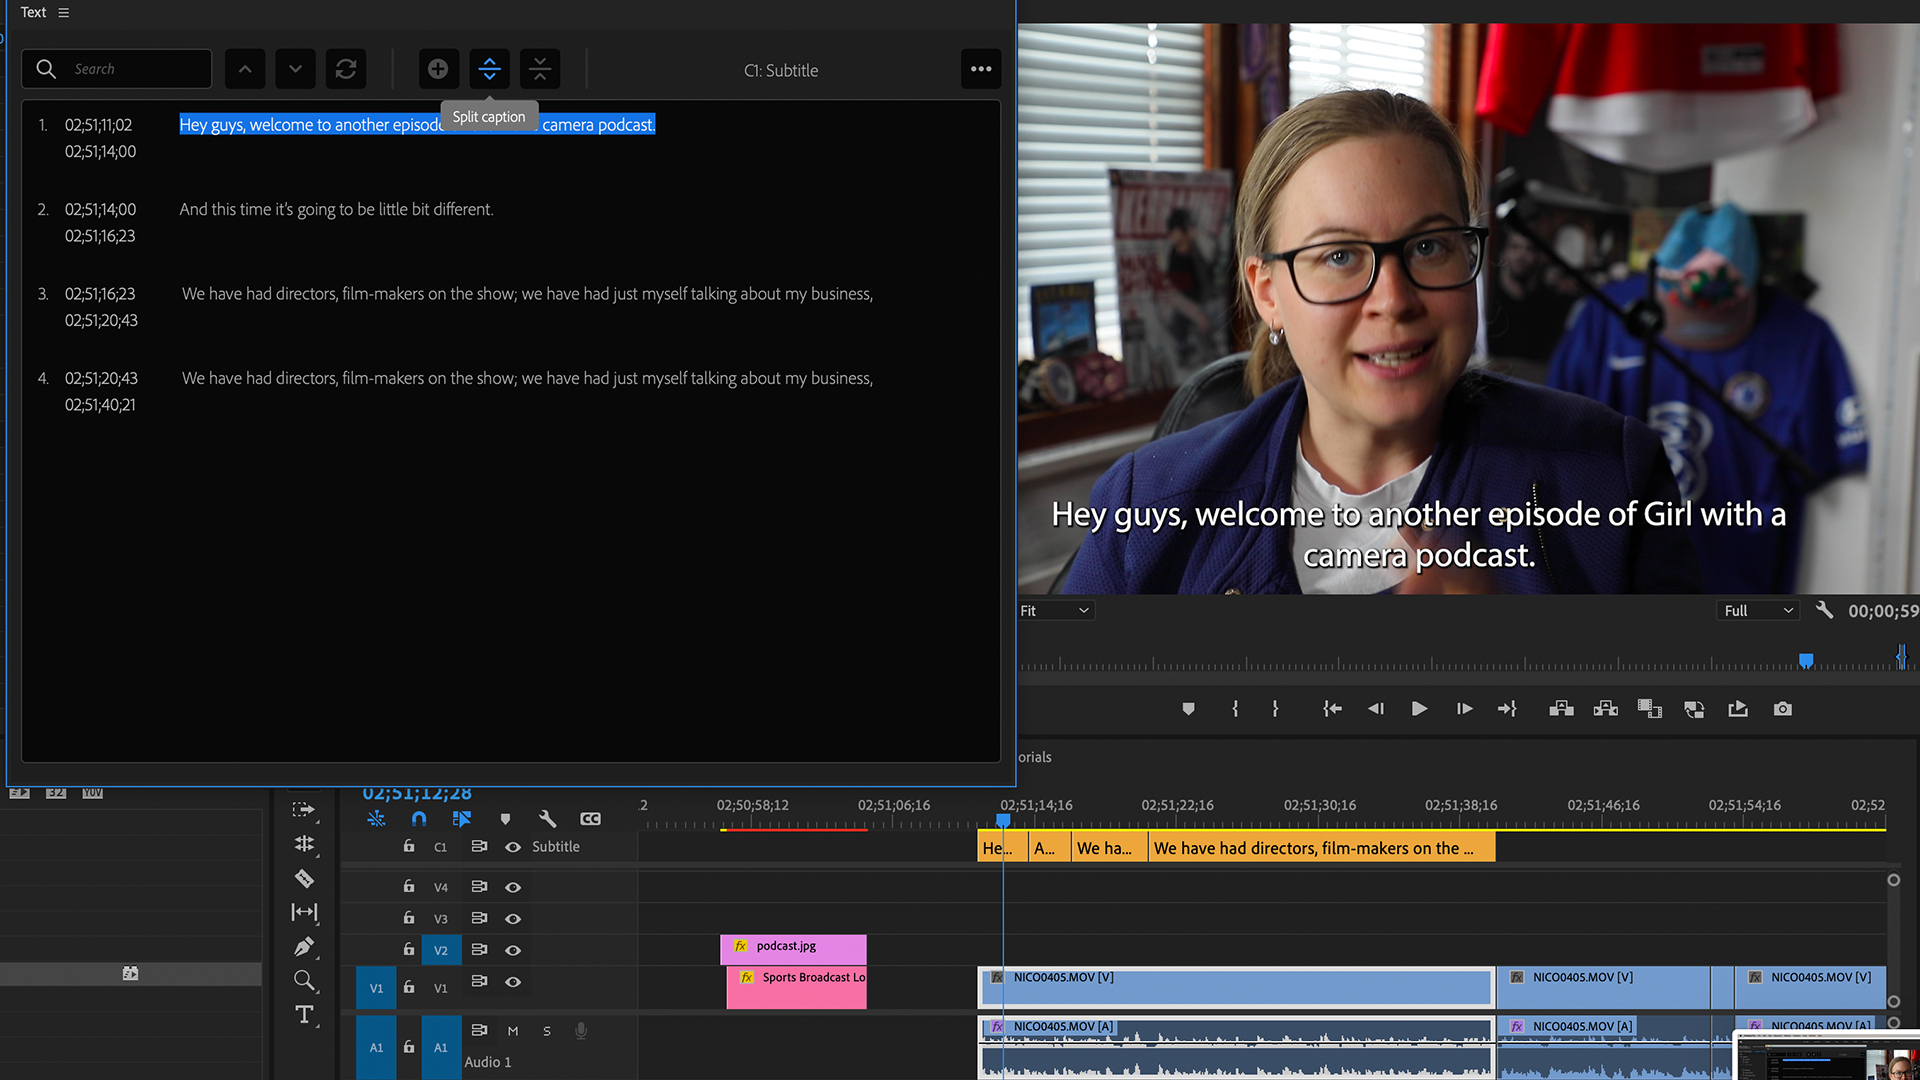The width and height of the screenshot is (1920, 1080).
Task: Open Timeline display settings wrench
Action: point(547,819)
